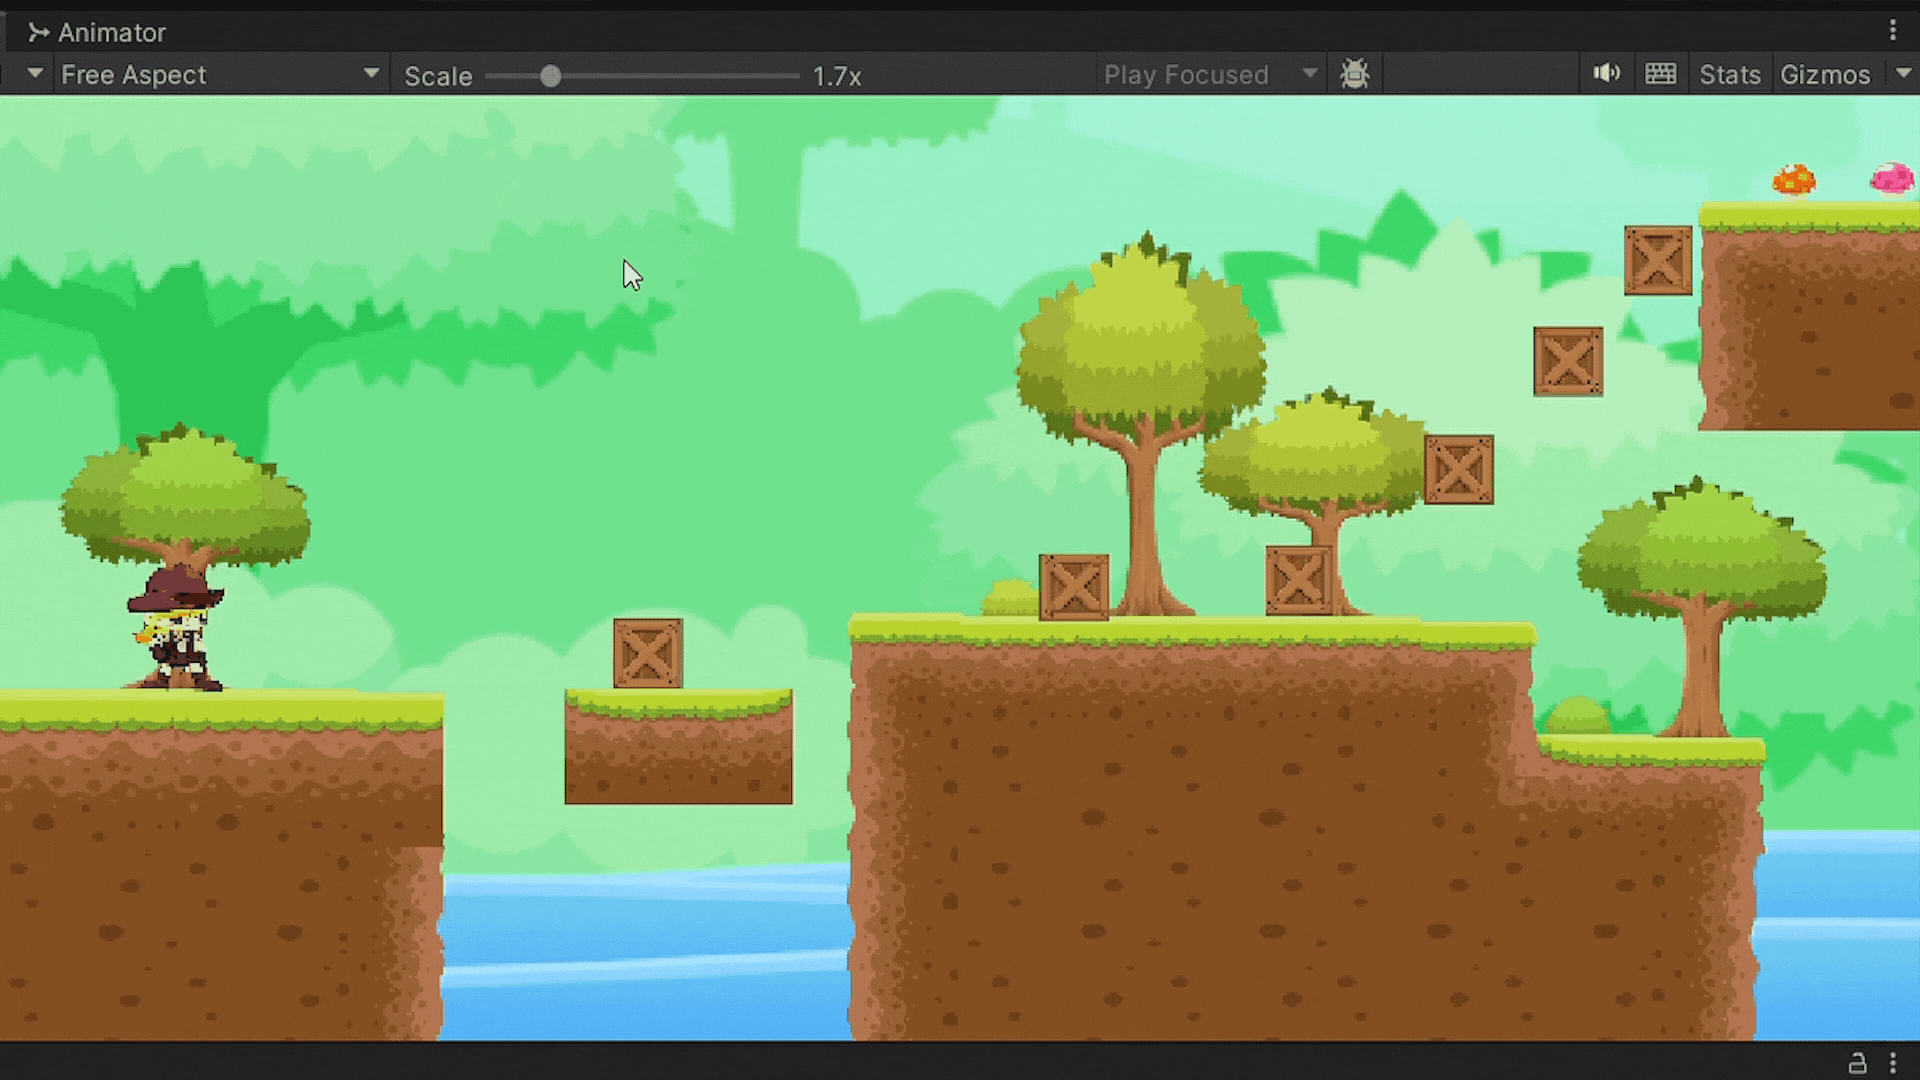Toggle the Stats overlay
The height and width of the screenshot is (1080, 1920).
(1729, 75)
